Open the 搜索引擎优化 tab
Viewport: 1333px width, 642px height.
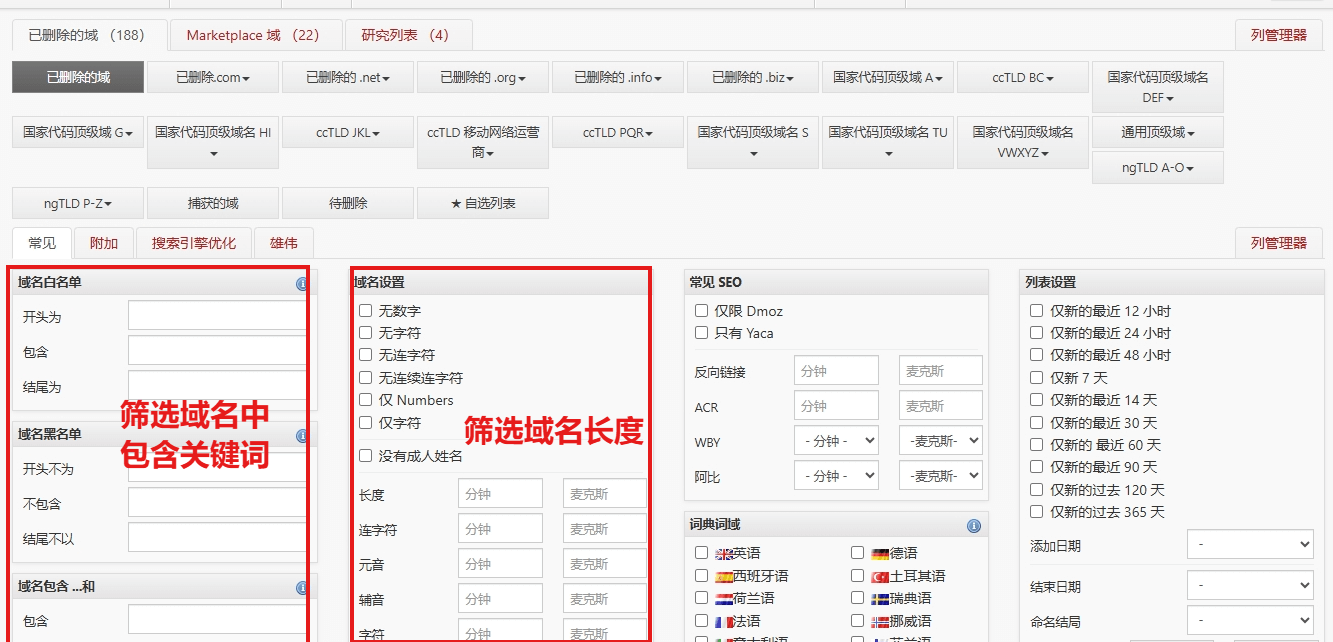pos(194,243)
